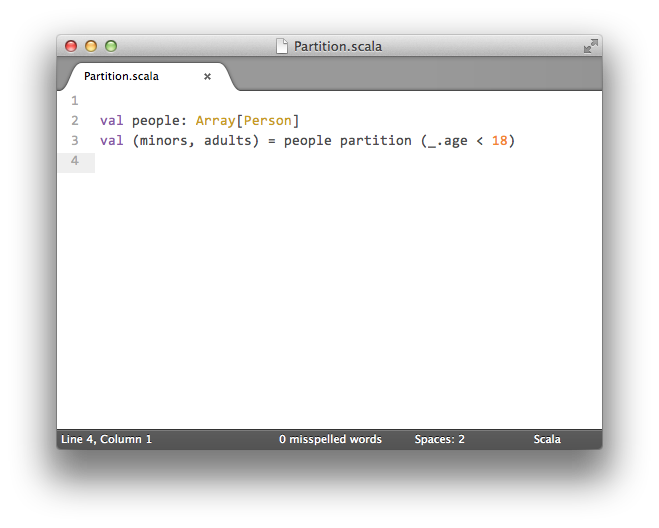Click the number 18 in the code
Screen dimensions: 659x528
coord(499,141)
